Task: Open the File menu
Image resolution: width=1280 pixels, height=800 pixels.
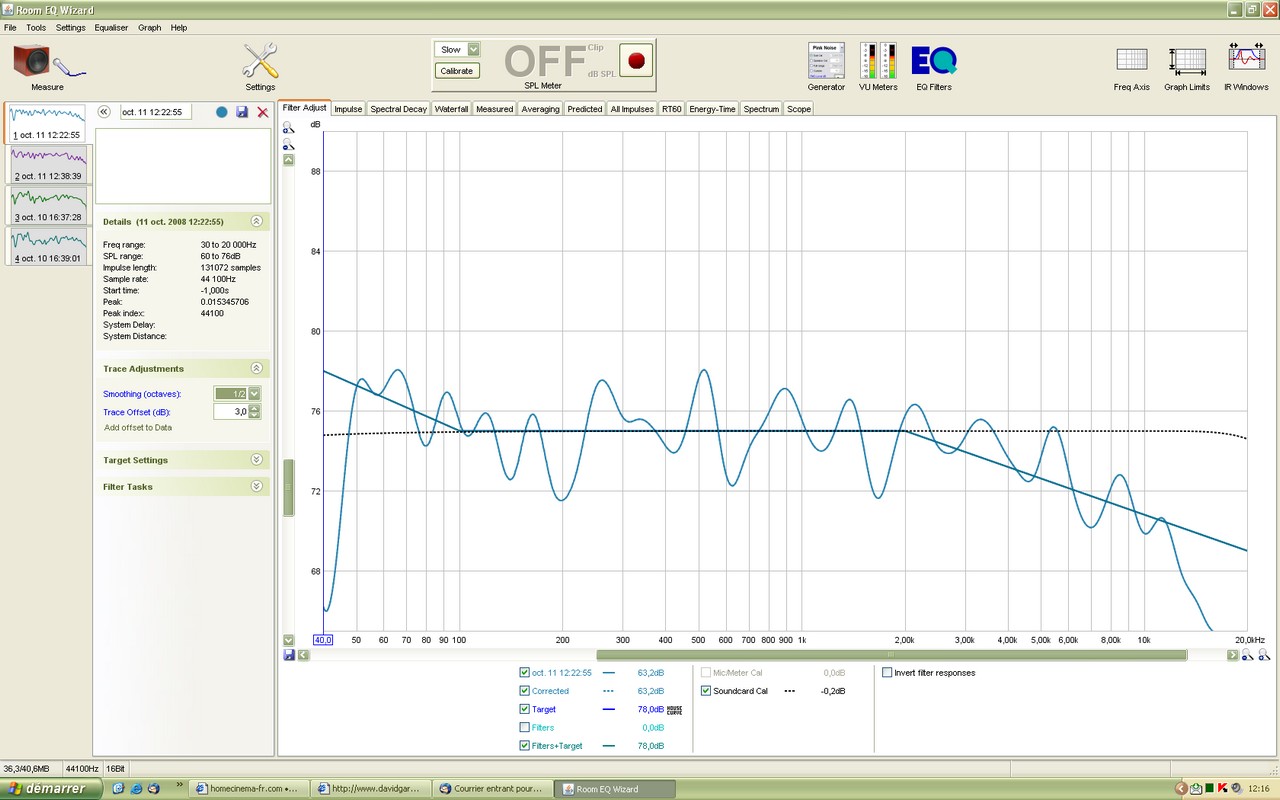Action: pos(10,28)
